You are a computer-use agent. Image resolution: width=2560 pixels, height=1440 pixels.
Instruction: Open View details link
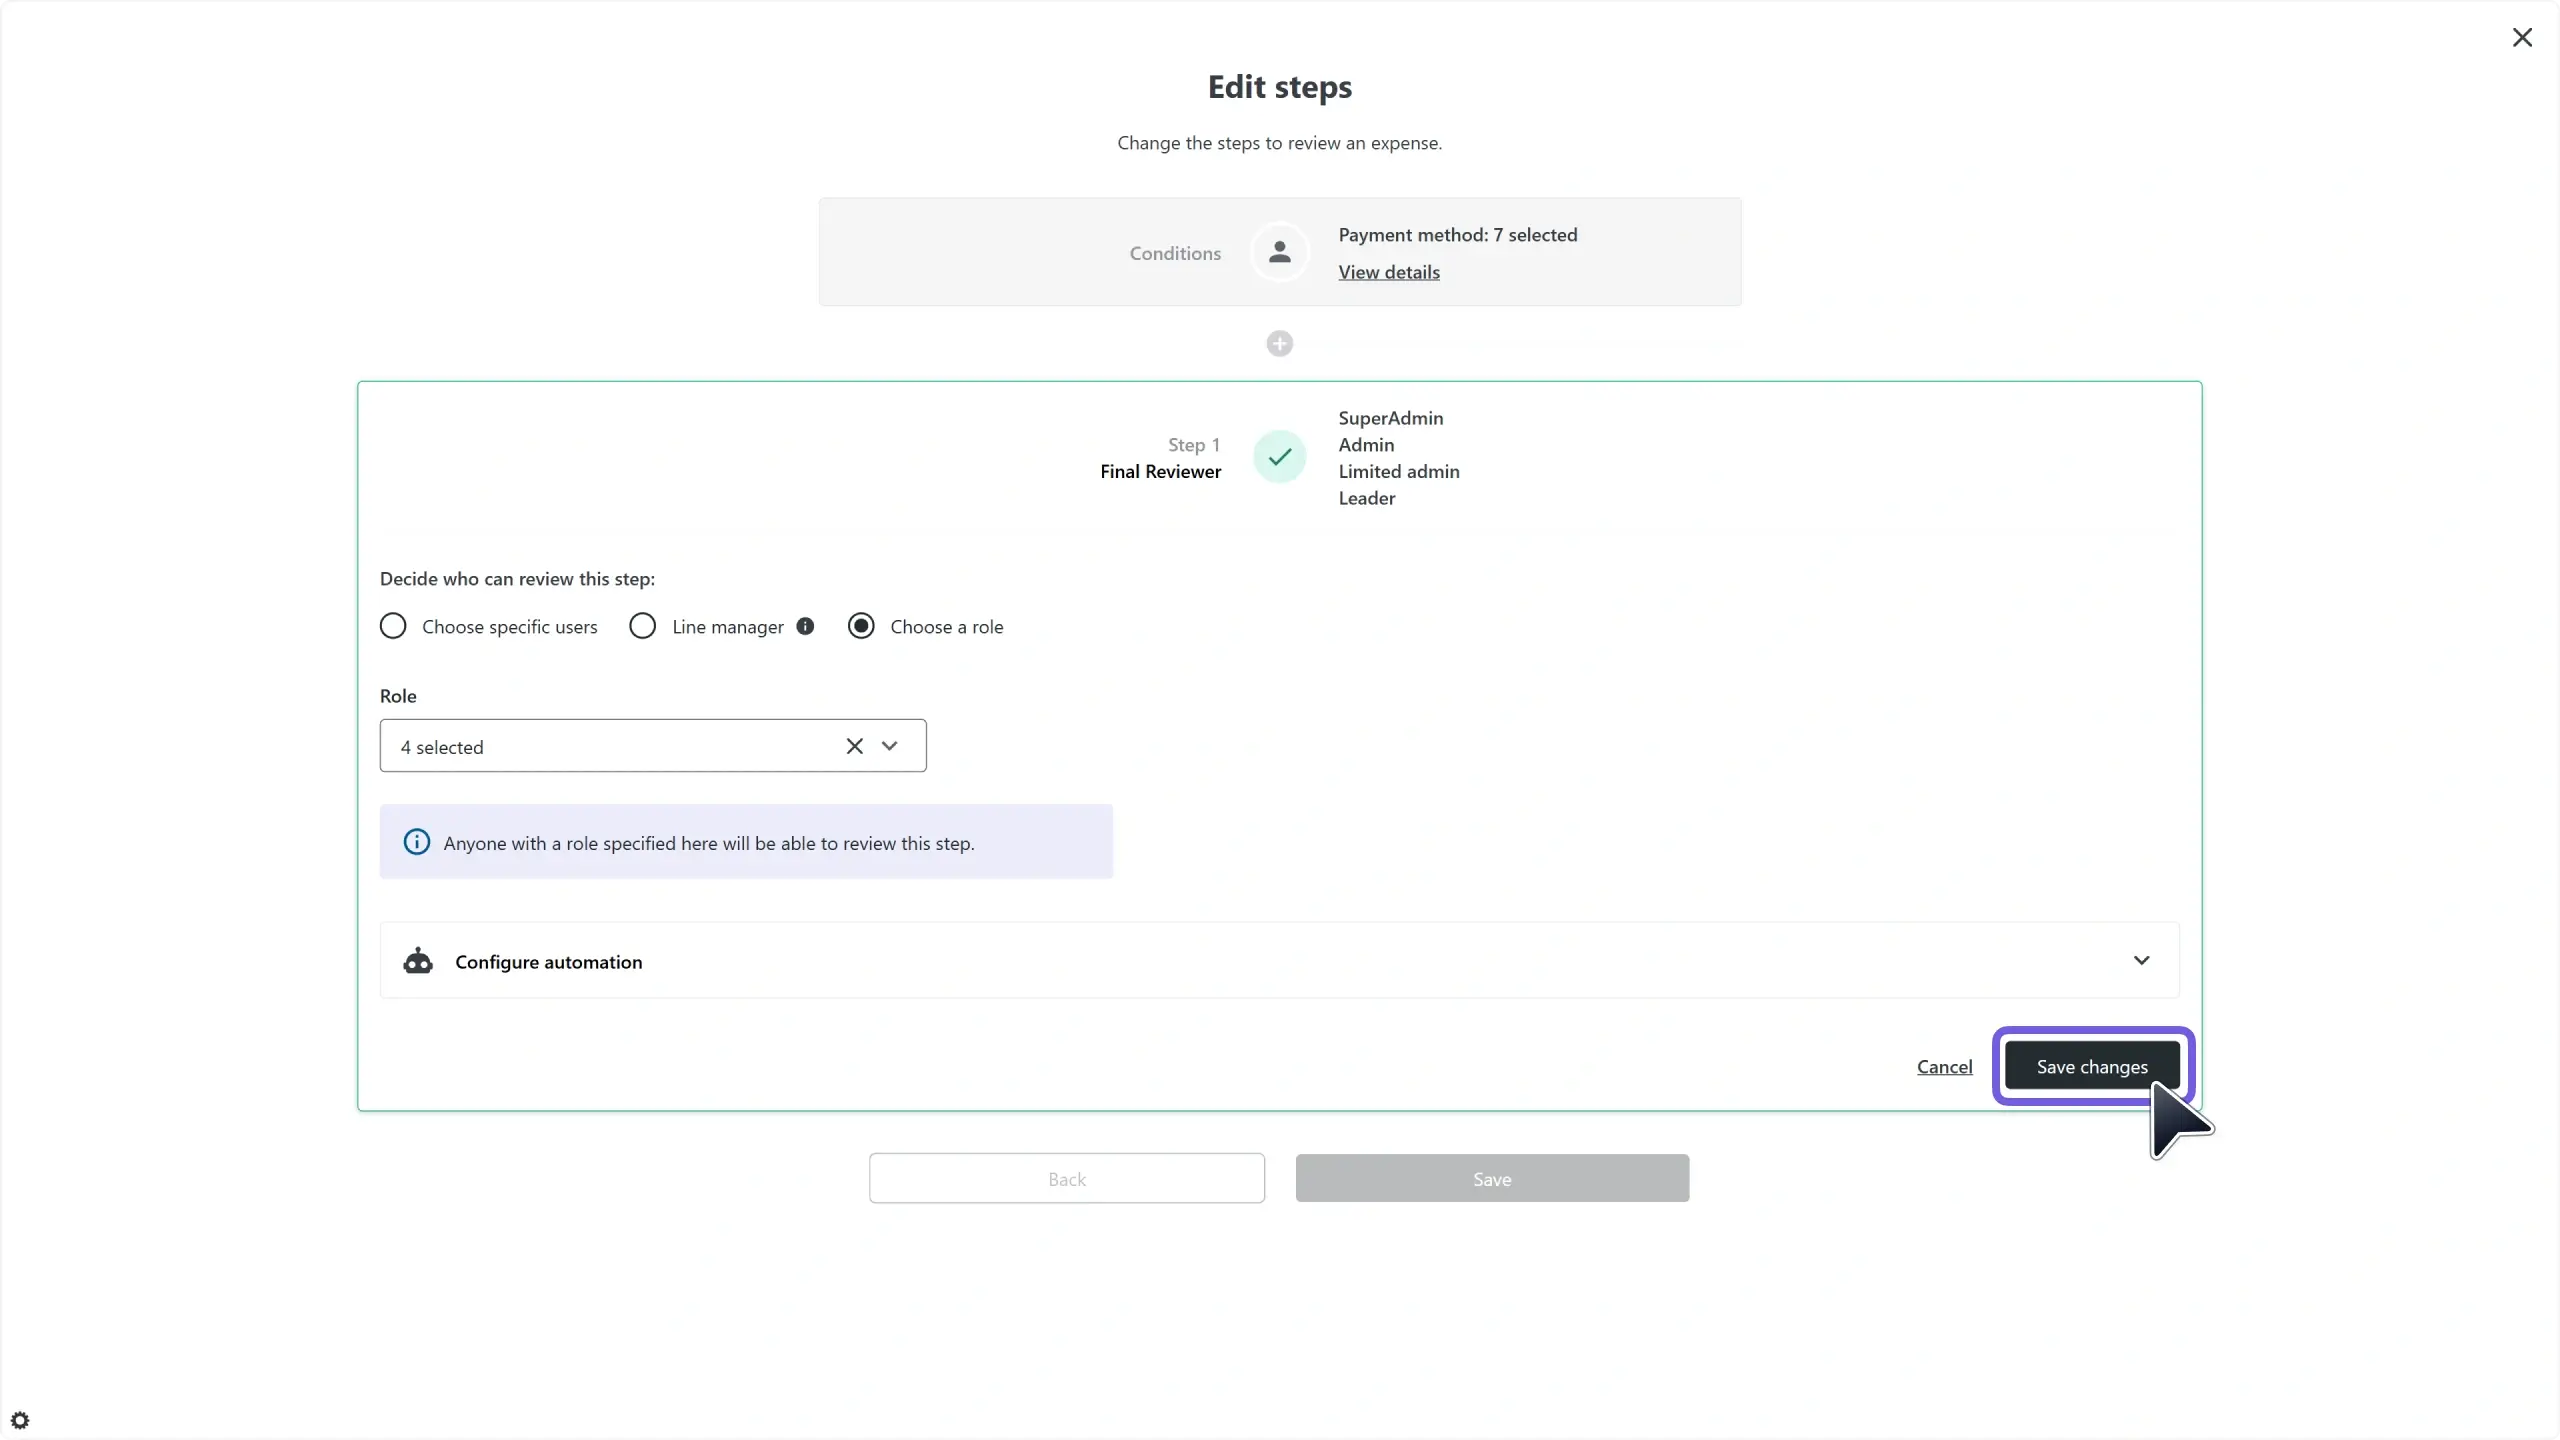pos(1388,272)
